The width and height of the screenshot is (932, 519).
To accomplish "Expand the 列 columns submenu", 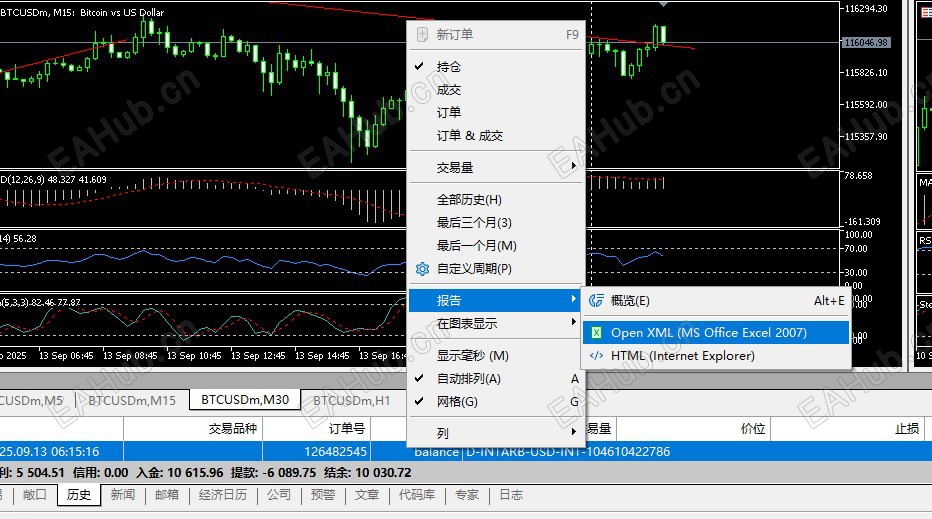I will [497, 433].
